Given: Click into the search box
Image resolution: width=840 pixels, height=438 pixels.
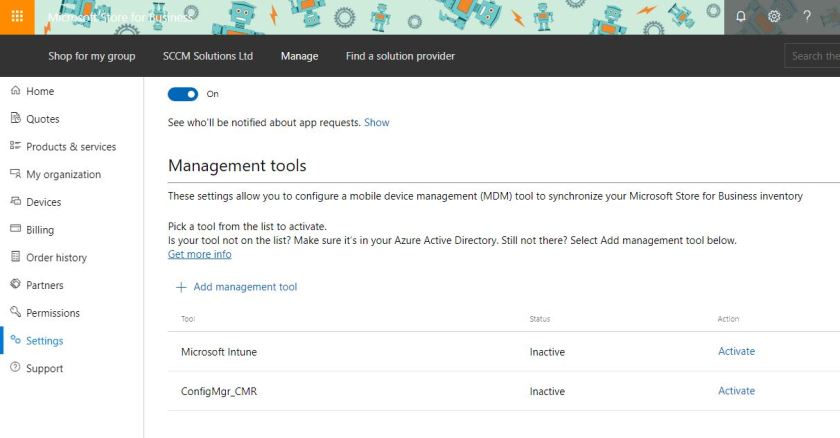Looking at the screenshot, I should [813, 56].
